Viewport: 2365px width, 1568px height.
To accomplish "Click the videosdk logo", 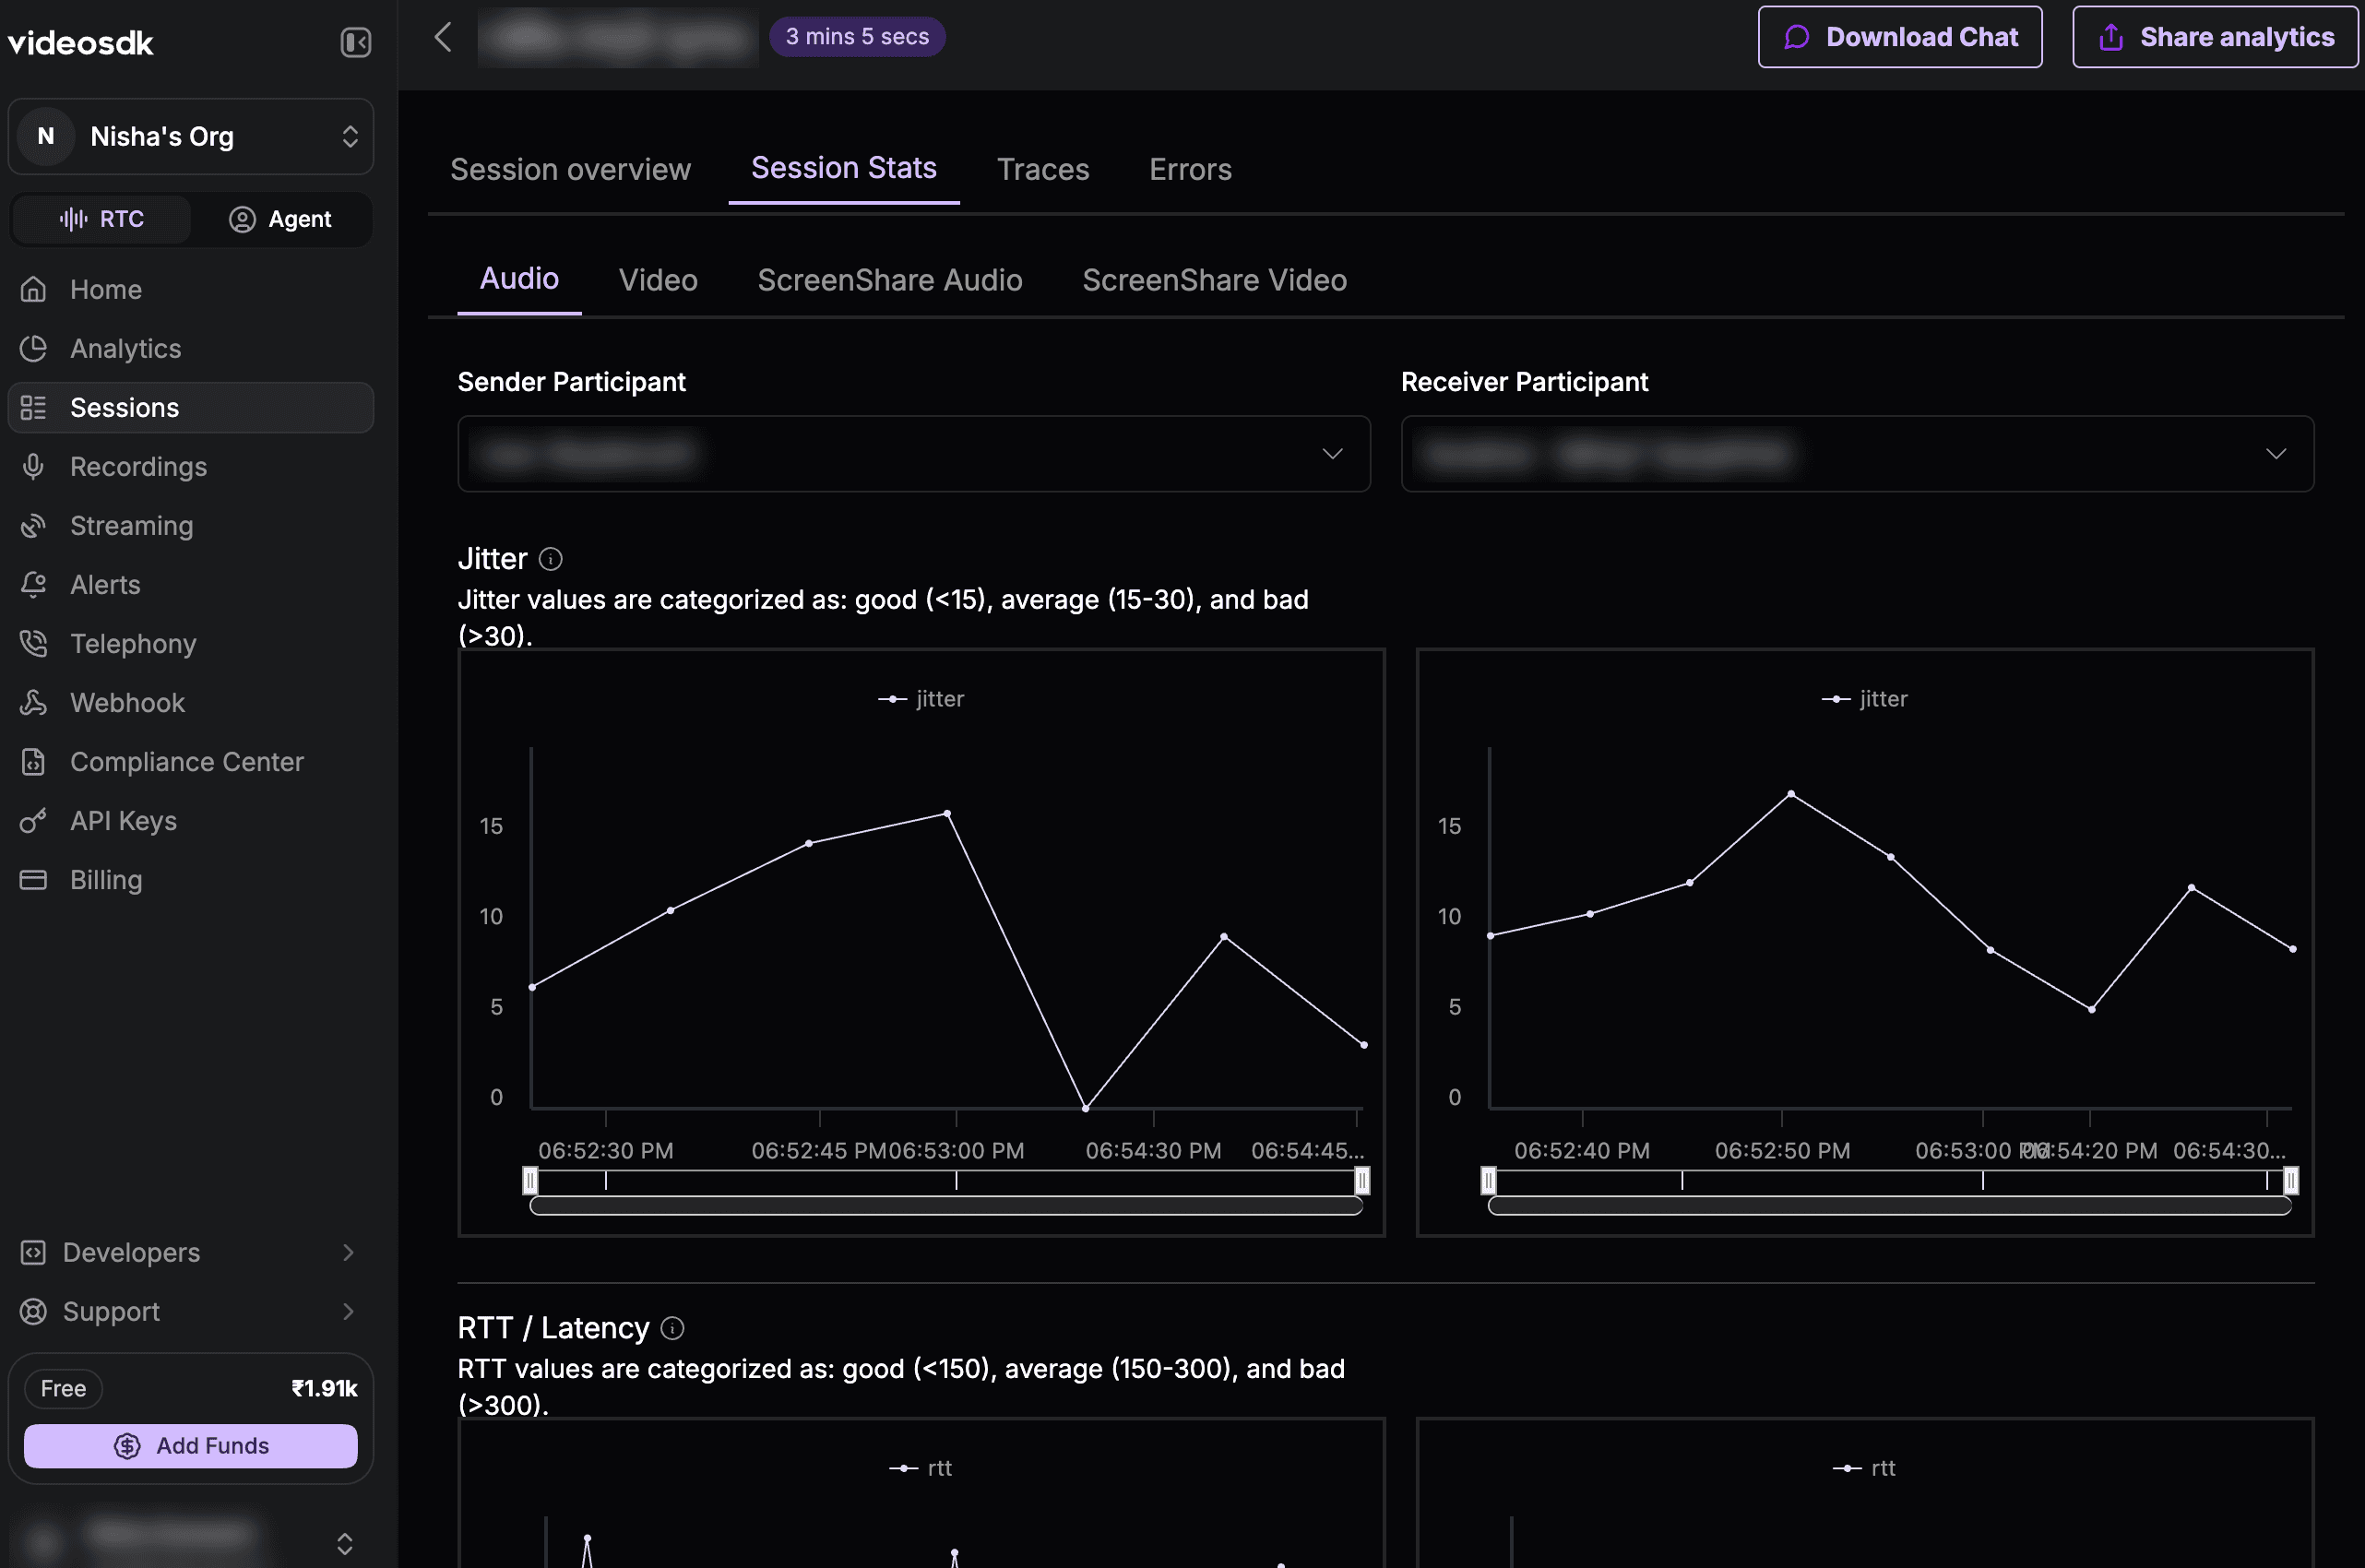I will tap(81, 42).
